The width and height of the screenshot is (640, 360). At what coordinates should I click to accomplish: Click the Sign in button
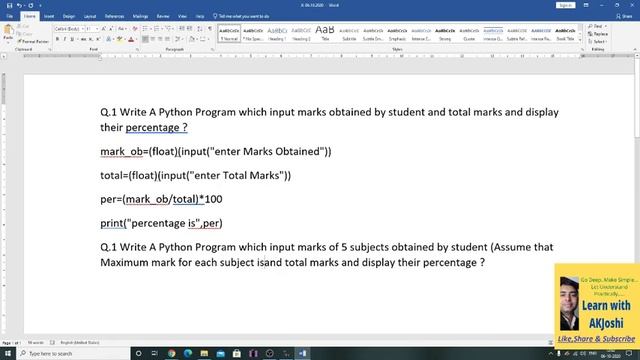[565, 5]
